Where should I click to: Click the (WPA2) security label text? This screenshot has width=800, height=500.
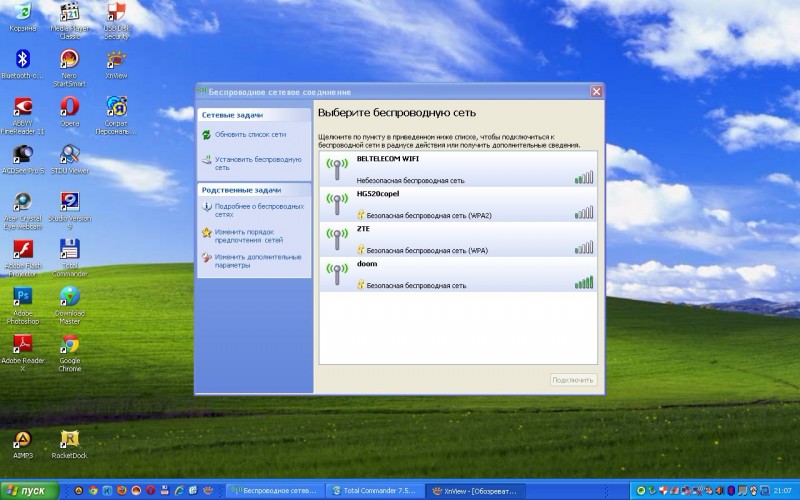[479, 215]
